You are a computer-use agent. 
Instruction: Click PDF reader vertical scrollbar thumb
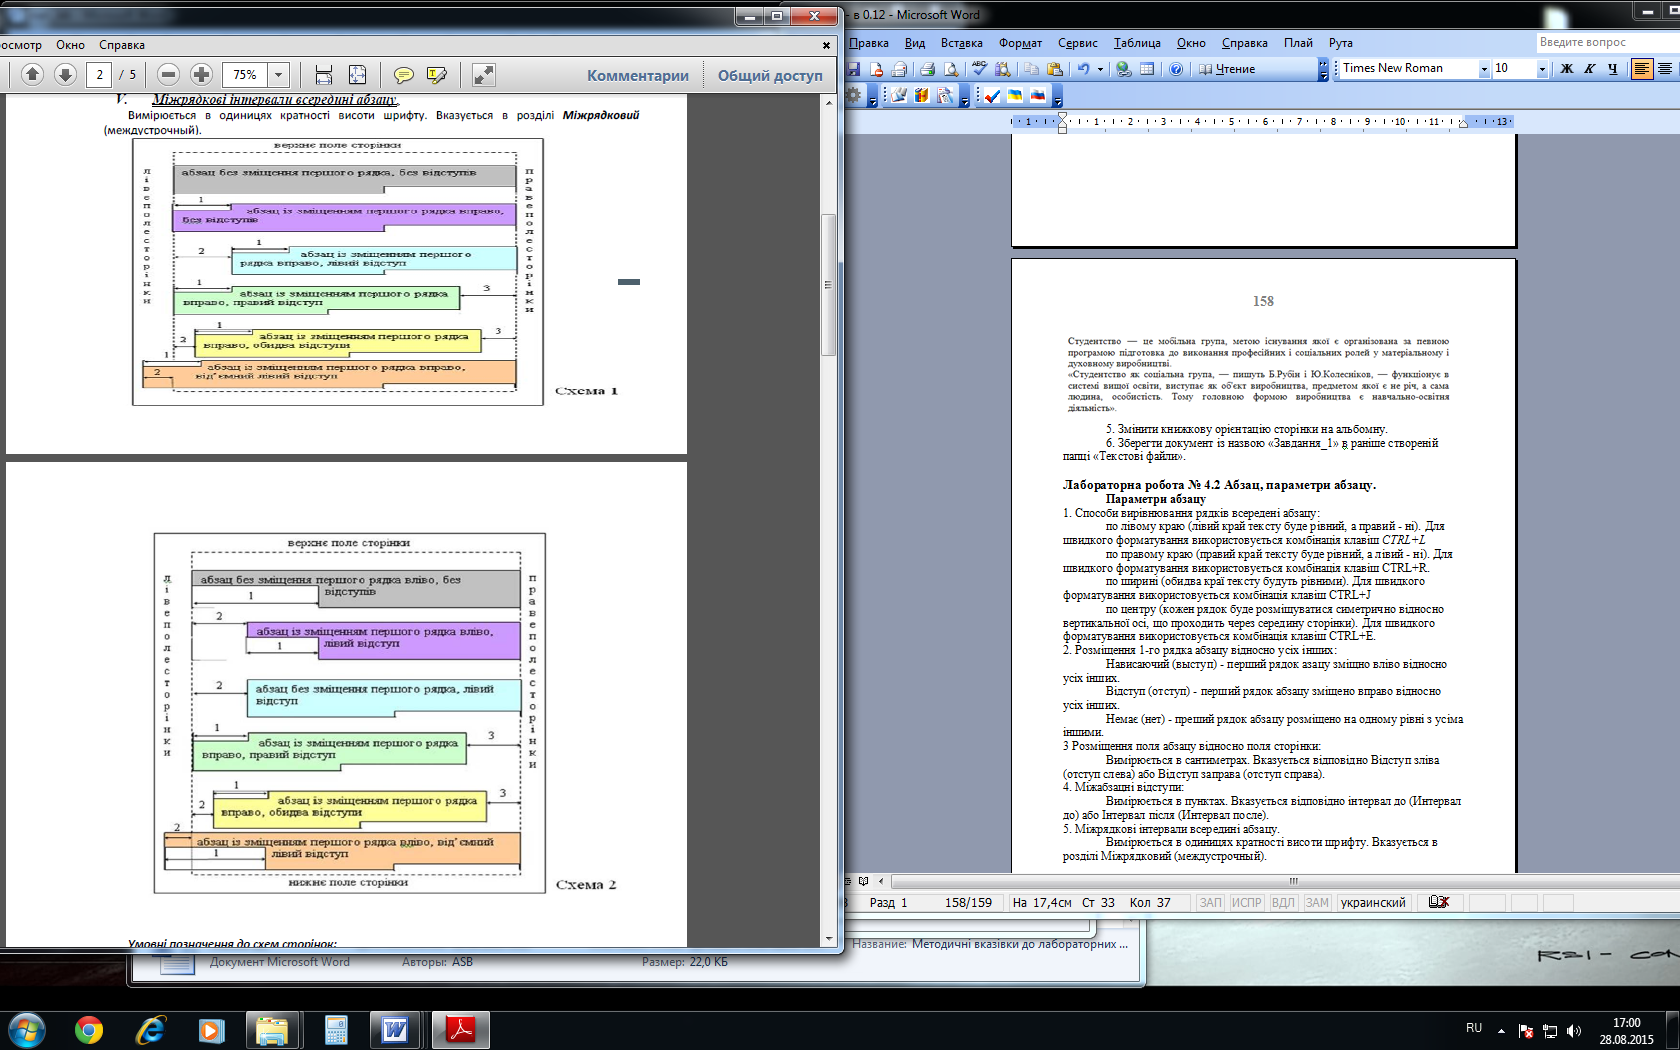coord(828,285)
